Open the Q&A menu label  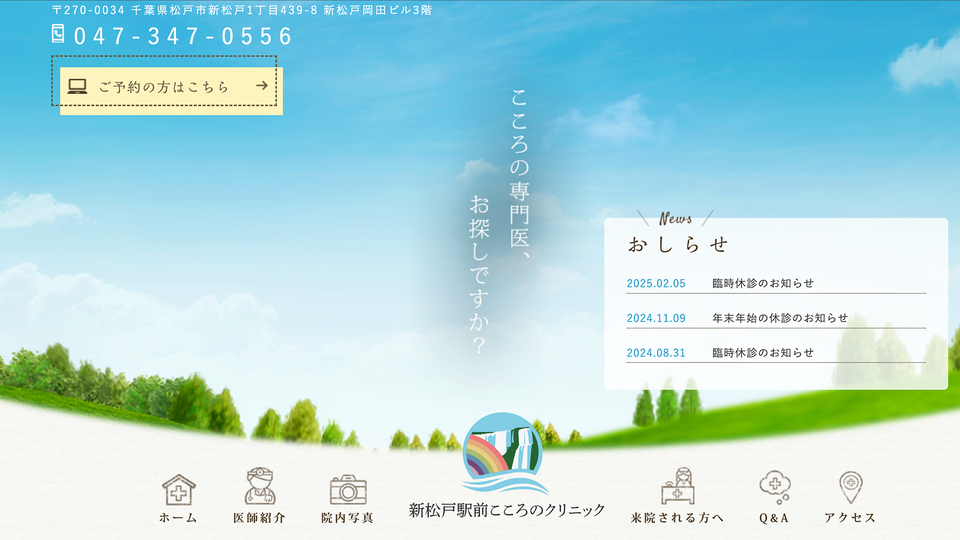coord(774,518)
